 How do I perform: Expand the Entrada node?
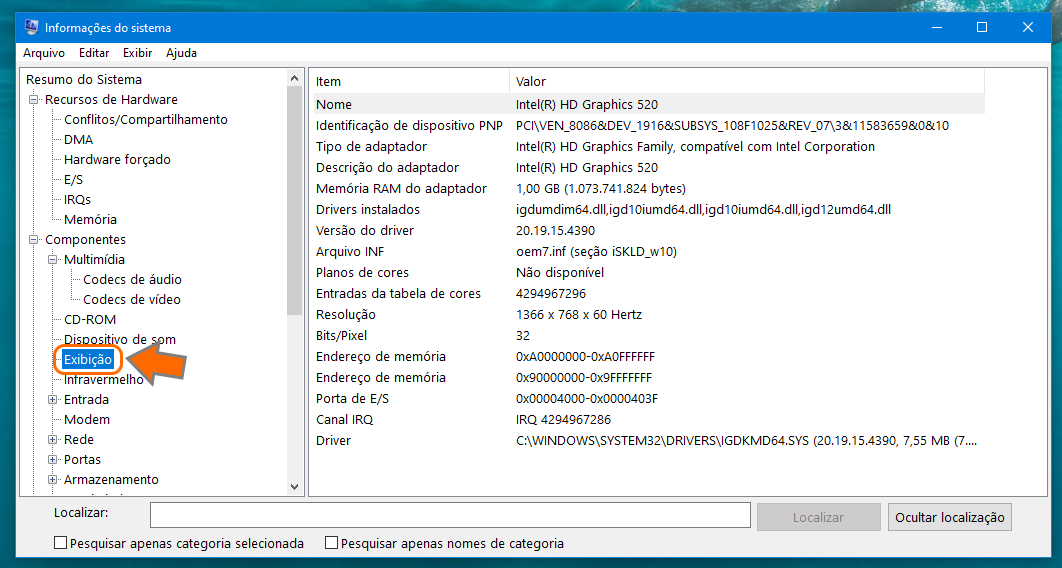coord(52,399)
